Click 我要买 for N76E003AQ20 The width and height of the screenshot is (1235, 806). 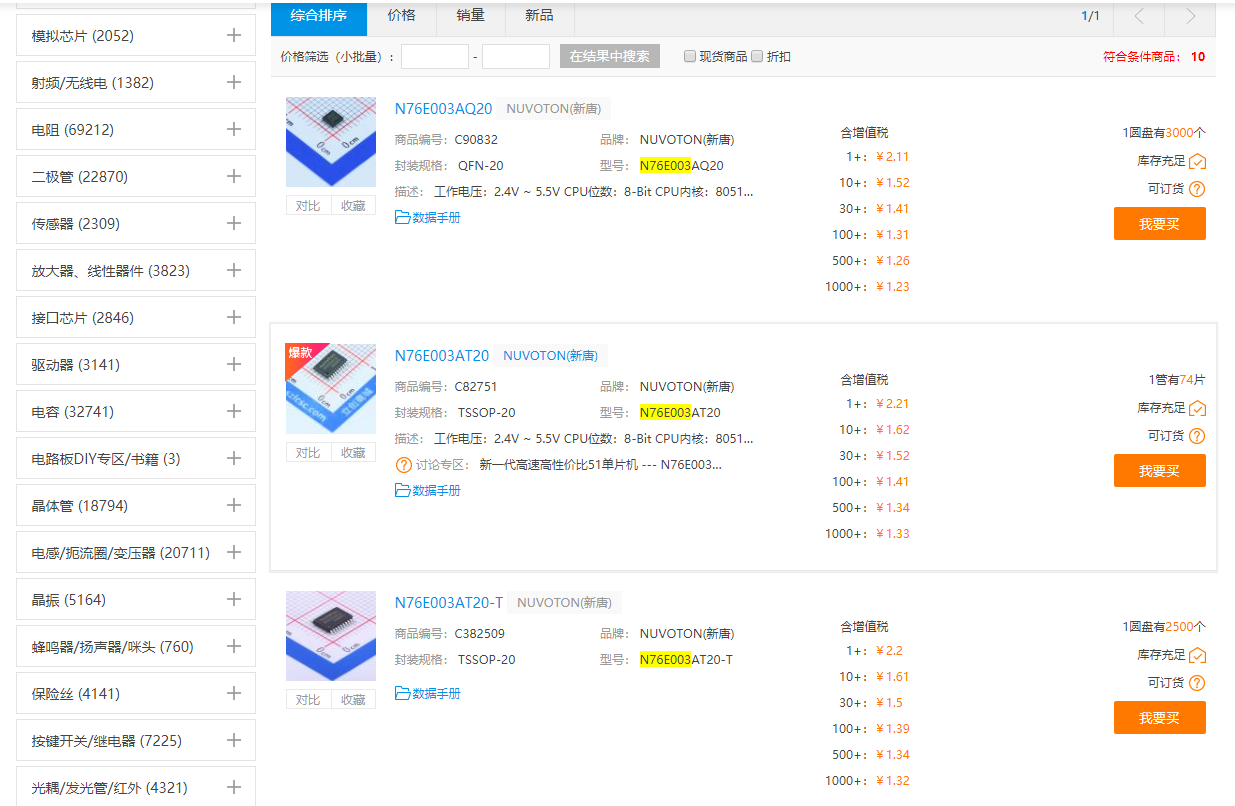point(1160,224)
